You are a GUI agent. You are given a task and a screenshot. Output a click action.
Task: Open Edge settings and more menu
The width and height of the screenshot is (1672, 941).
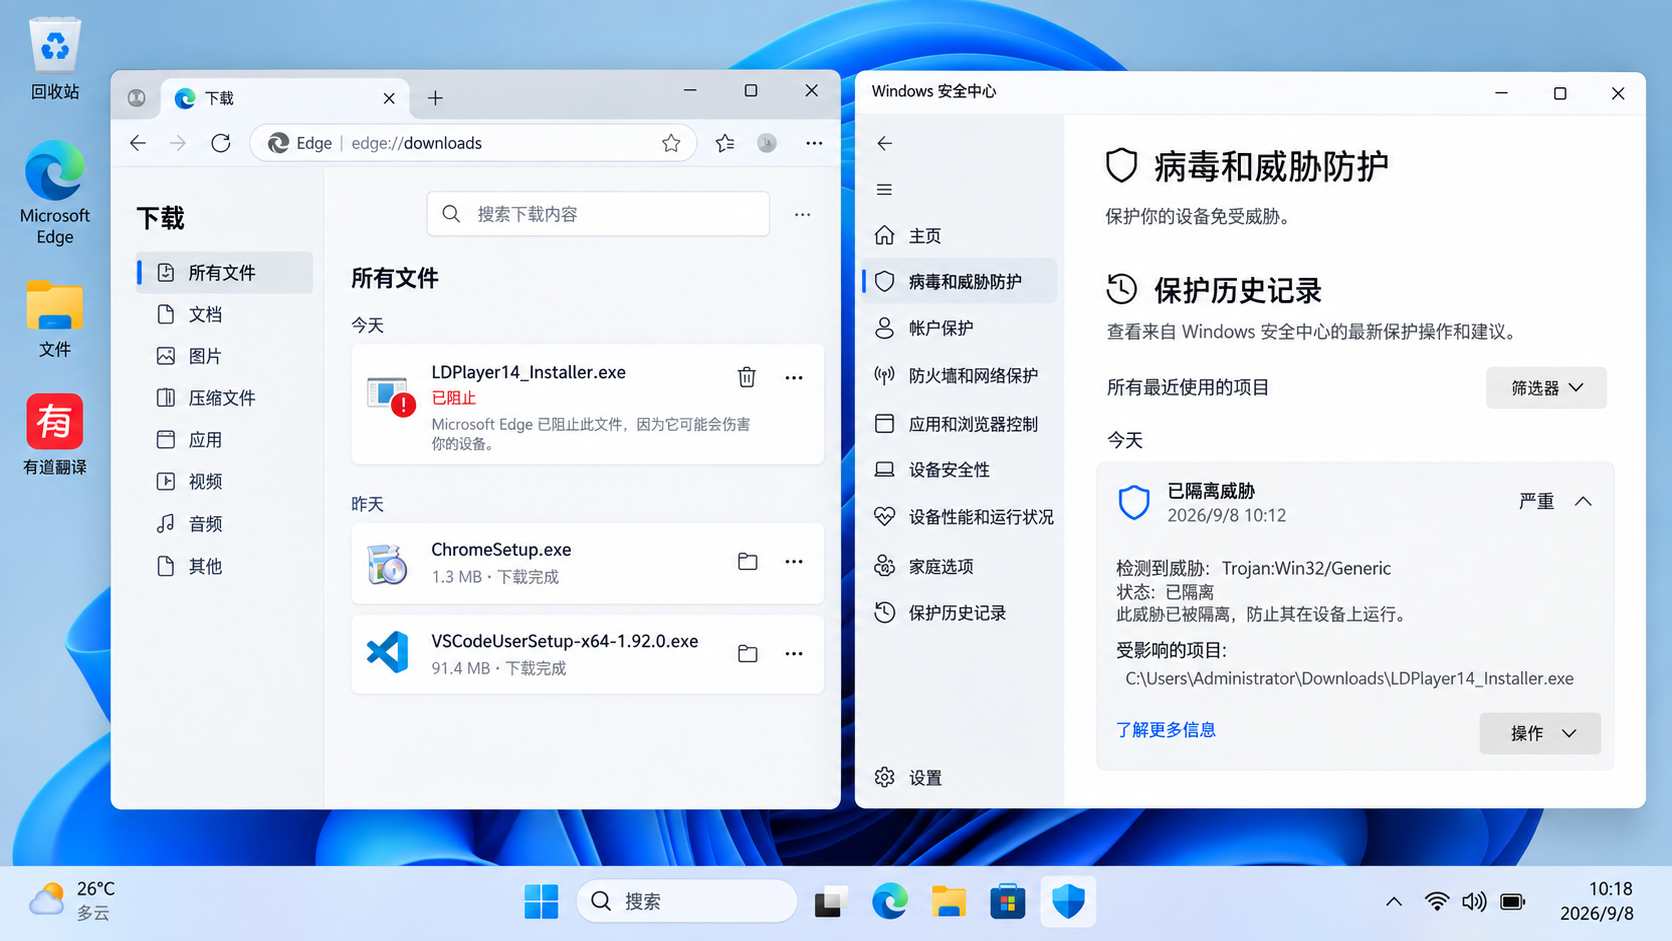814,143
